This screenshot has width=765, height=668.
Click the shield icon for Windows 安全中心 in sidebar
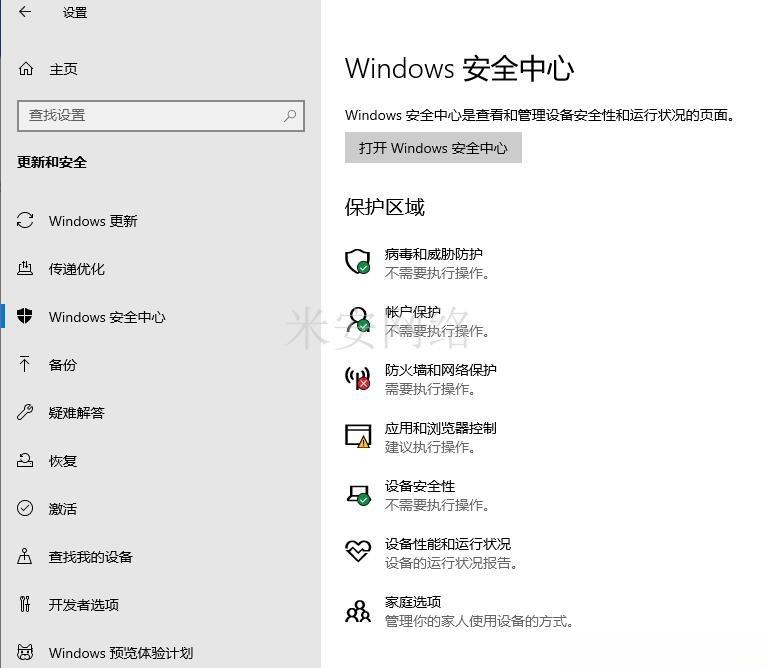(24, 316)
